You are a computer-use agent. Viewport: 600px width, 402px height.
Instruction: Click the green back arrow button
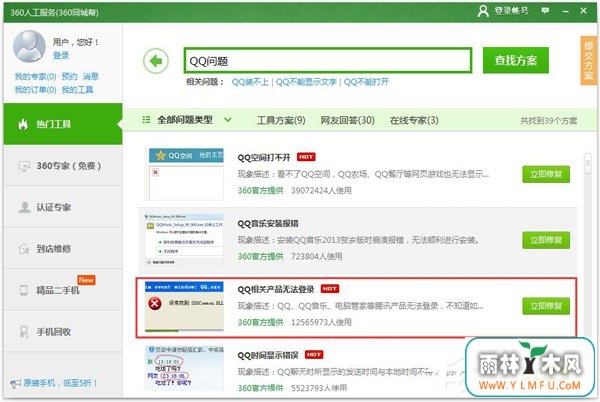pos(156,61)
